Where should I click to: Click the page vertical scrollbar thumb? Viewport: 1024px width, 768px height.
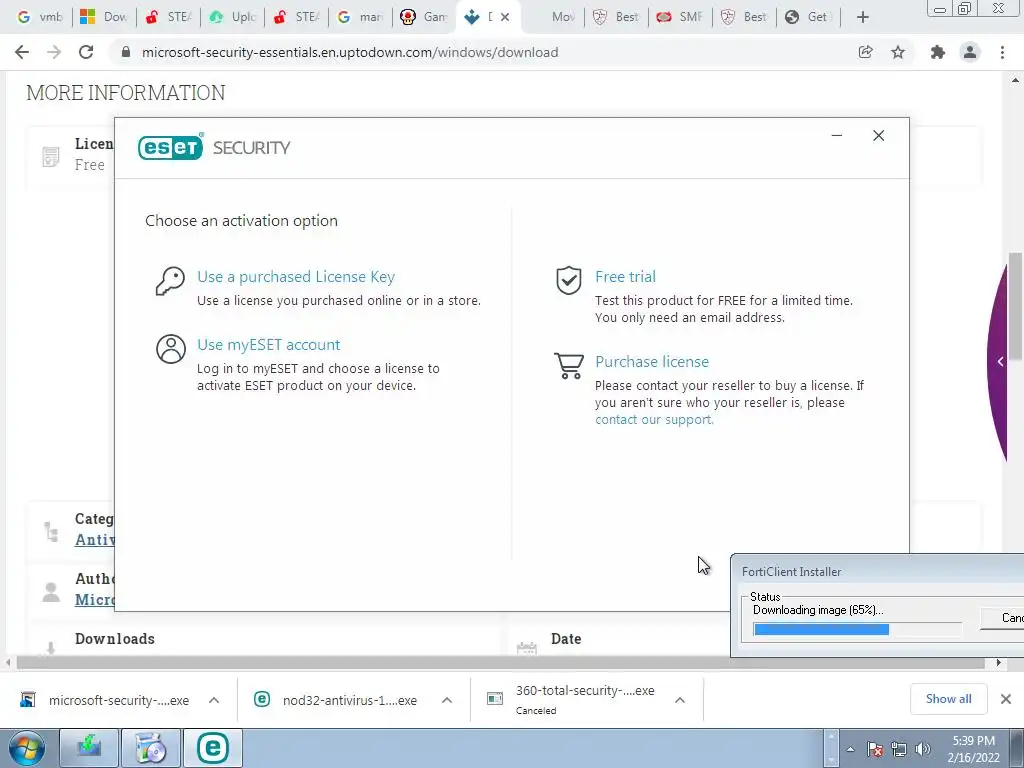1015,306
